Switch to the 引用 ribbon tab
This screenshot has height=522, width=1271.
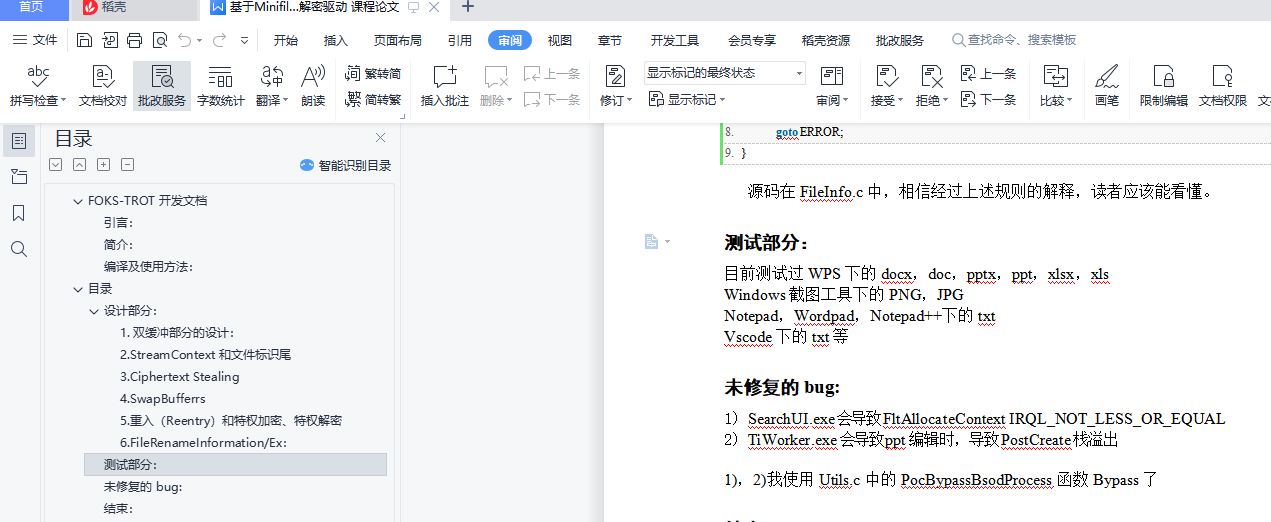[x=460, y=41]
